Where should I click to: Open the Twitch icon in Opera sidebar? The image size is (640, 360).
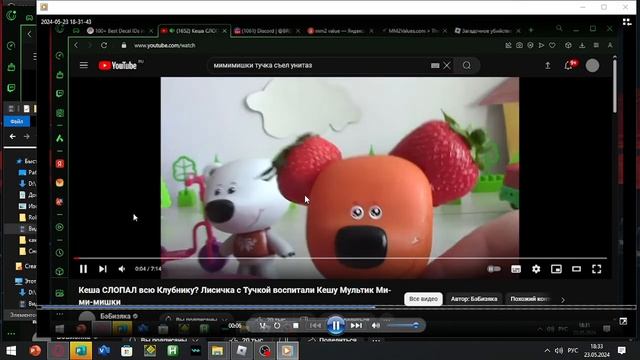click(60, 94)
